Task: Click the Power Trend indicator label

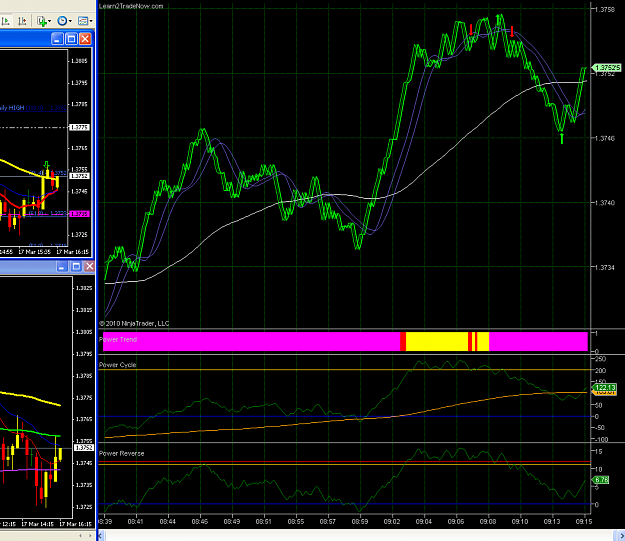Action: [118, 340]
